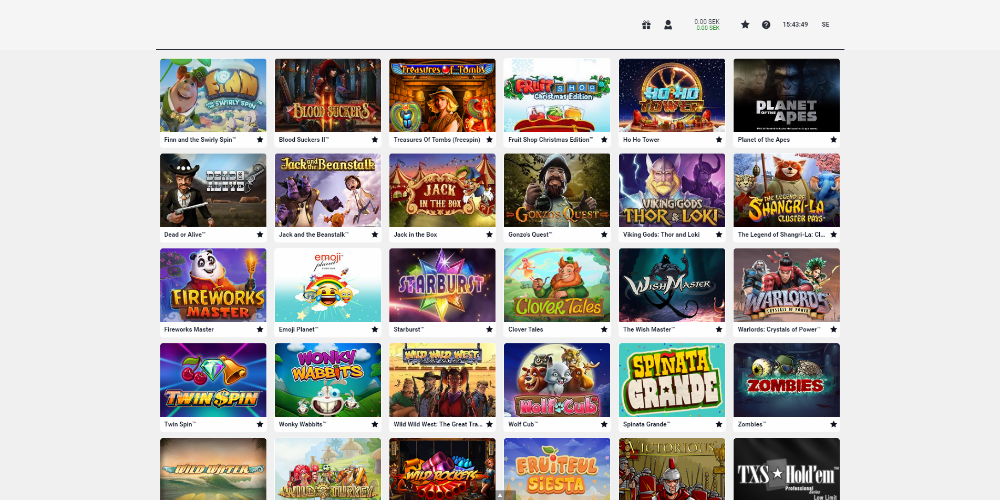This screenshot has width=1000, height=500.
Task: Toggle favorite star for Treasures Of Tombs
Action: 489,140
